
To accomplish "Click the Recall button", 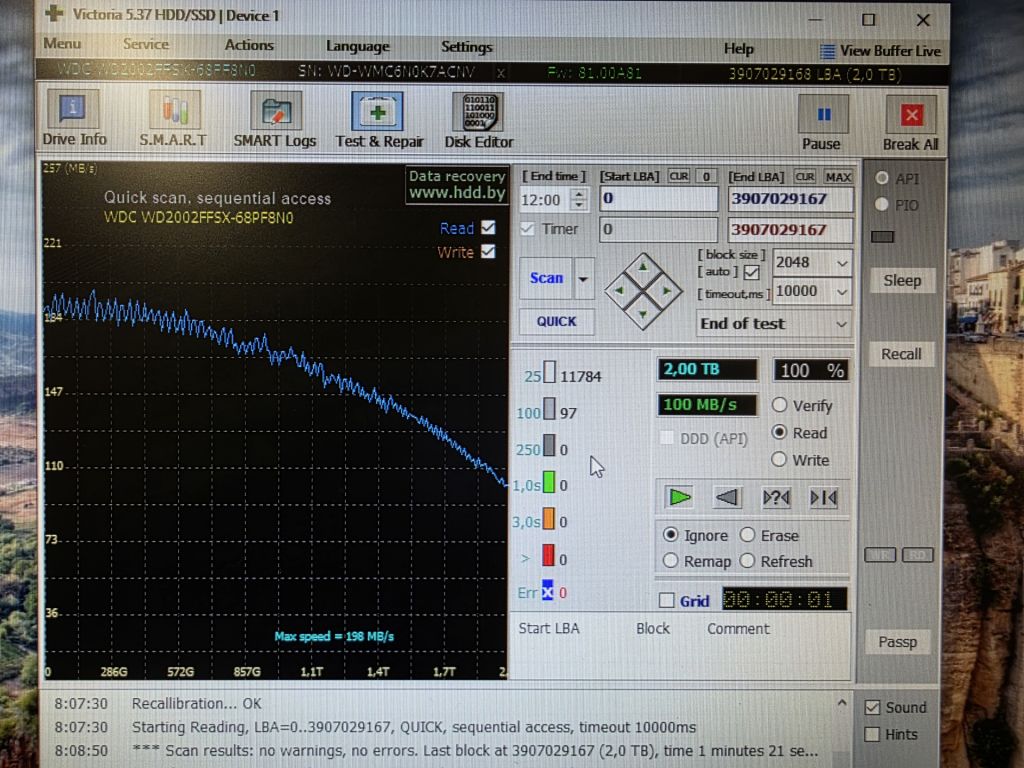I will tap(901, 354).
